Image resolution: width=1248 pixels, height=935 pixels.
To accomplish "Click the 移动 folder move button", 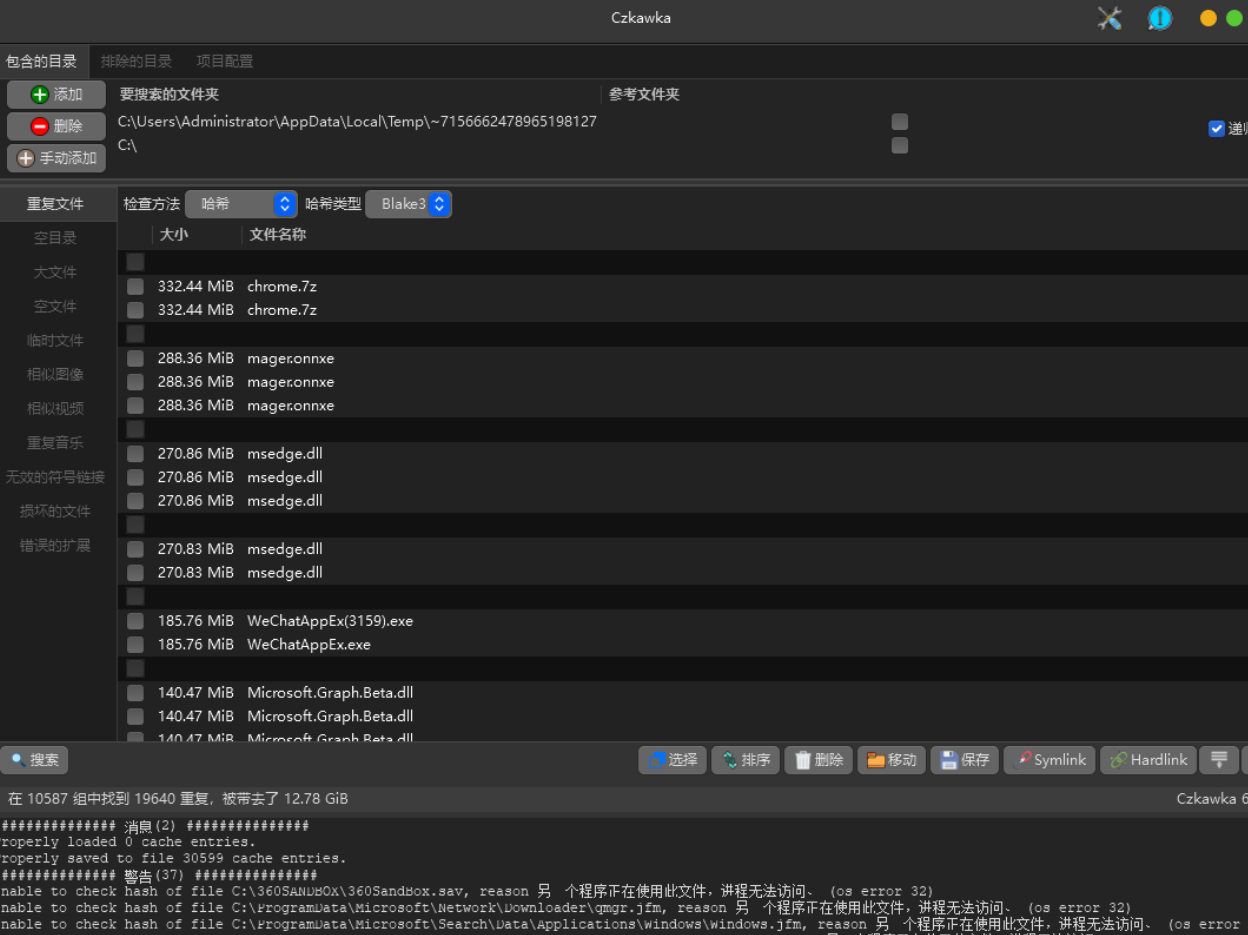I will tap(891, 760).
